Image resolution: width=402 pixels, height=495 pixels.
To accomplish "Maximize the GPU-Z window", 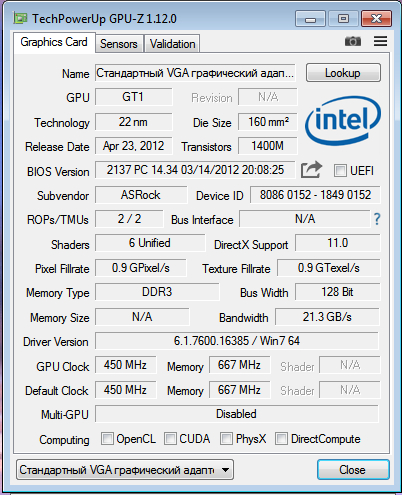I will tap(343, 19).
